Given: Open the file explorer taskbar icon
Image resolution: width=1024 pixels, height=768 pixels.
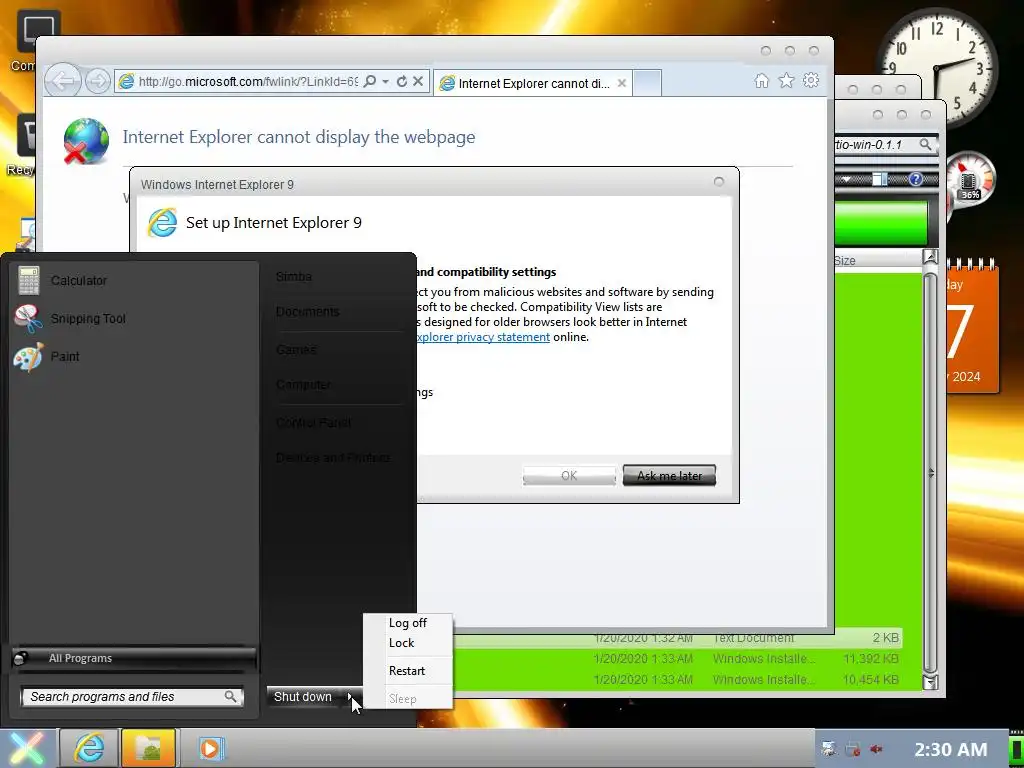Looking at the screenshot, I should pos(148,748).
